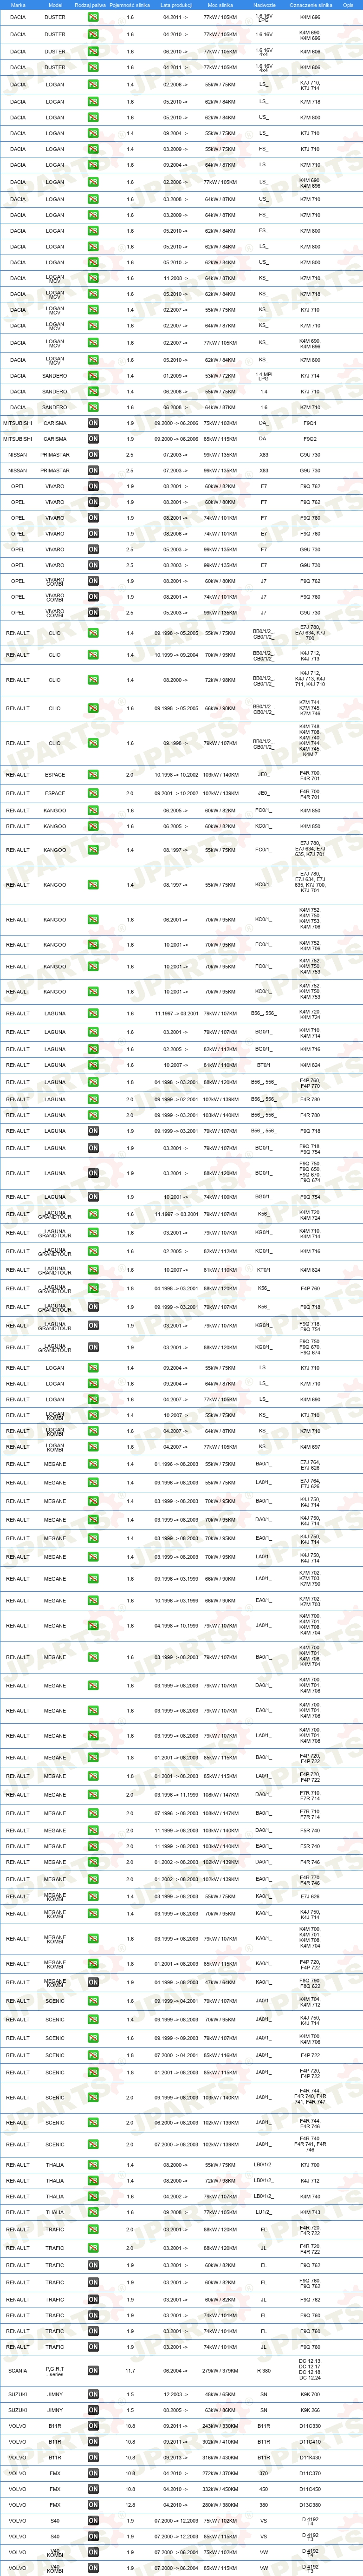
Task: Select the 12.8 engine capacity cell
Action: 130,2505
